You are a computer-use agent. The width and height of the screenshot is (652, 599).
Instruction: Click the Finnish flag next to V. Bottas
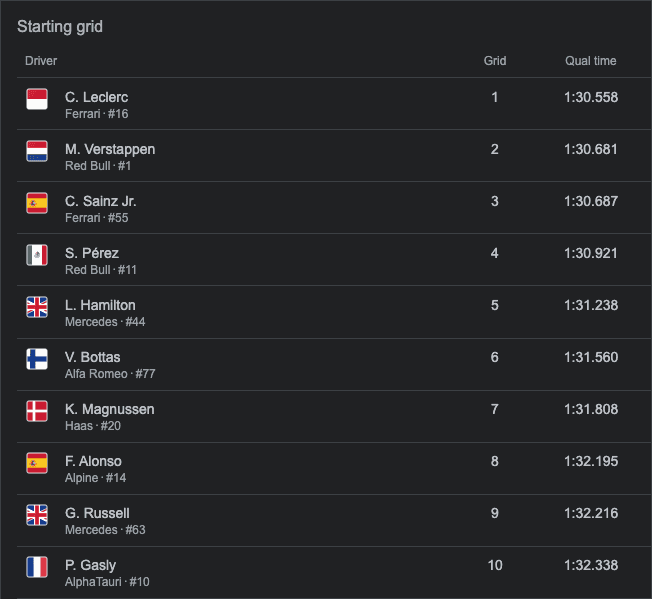click(37, 359)
